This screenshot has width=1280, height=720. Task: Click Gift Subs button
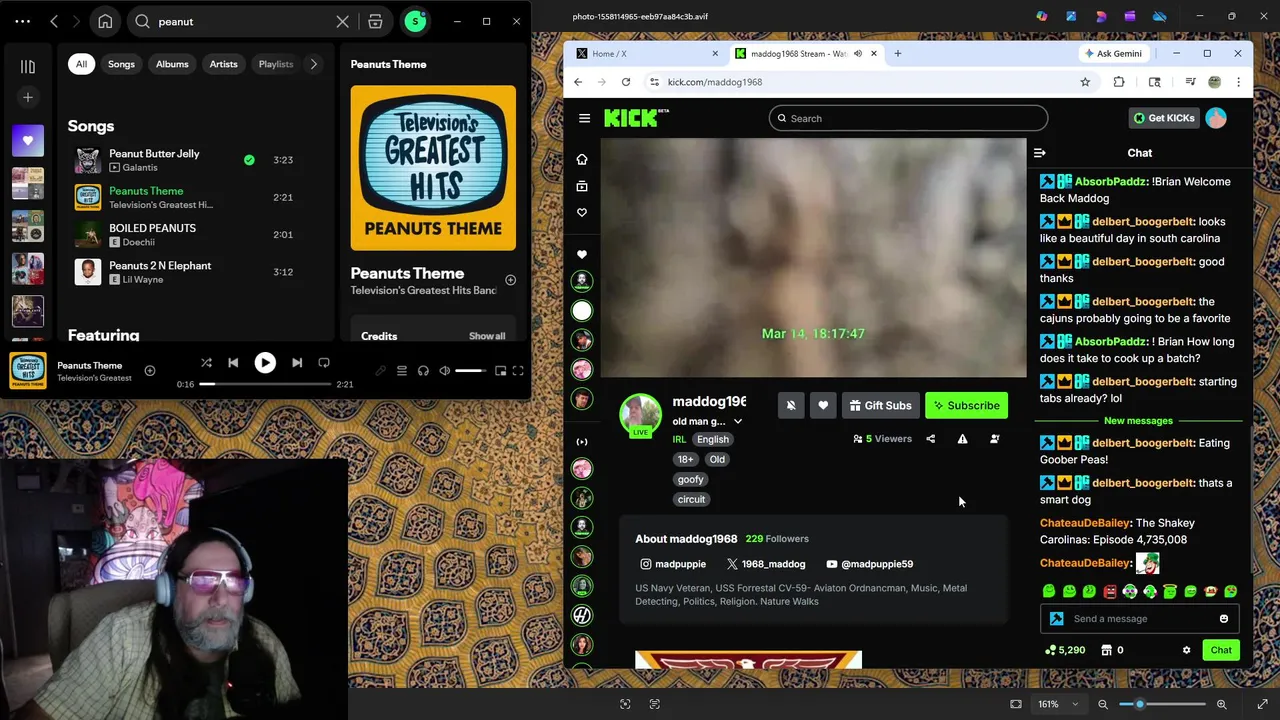(880, 405)
